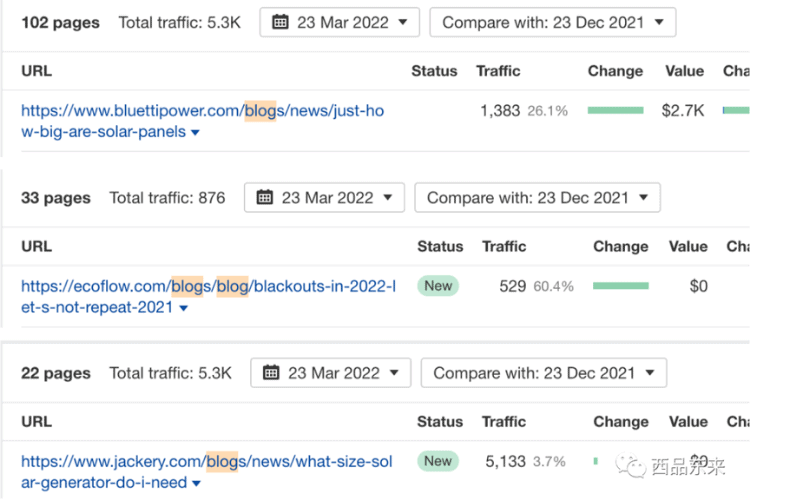Click the New status badge for ecoflow row

click(x=438, y=286)
